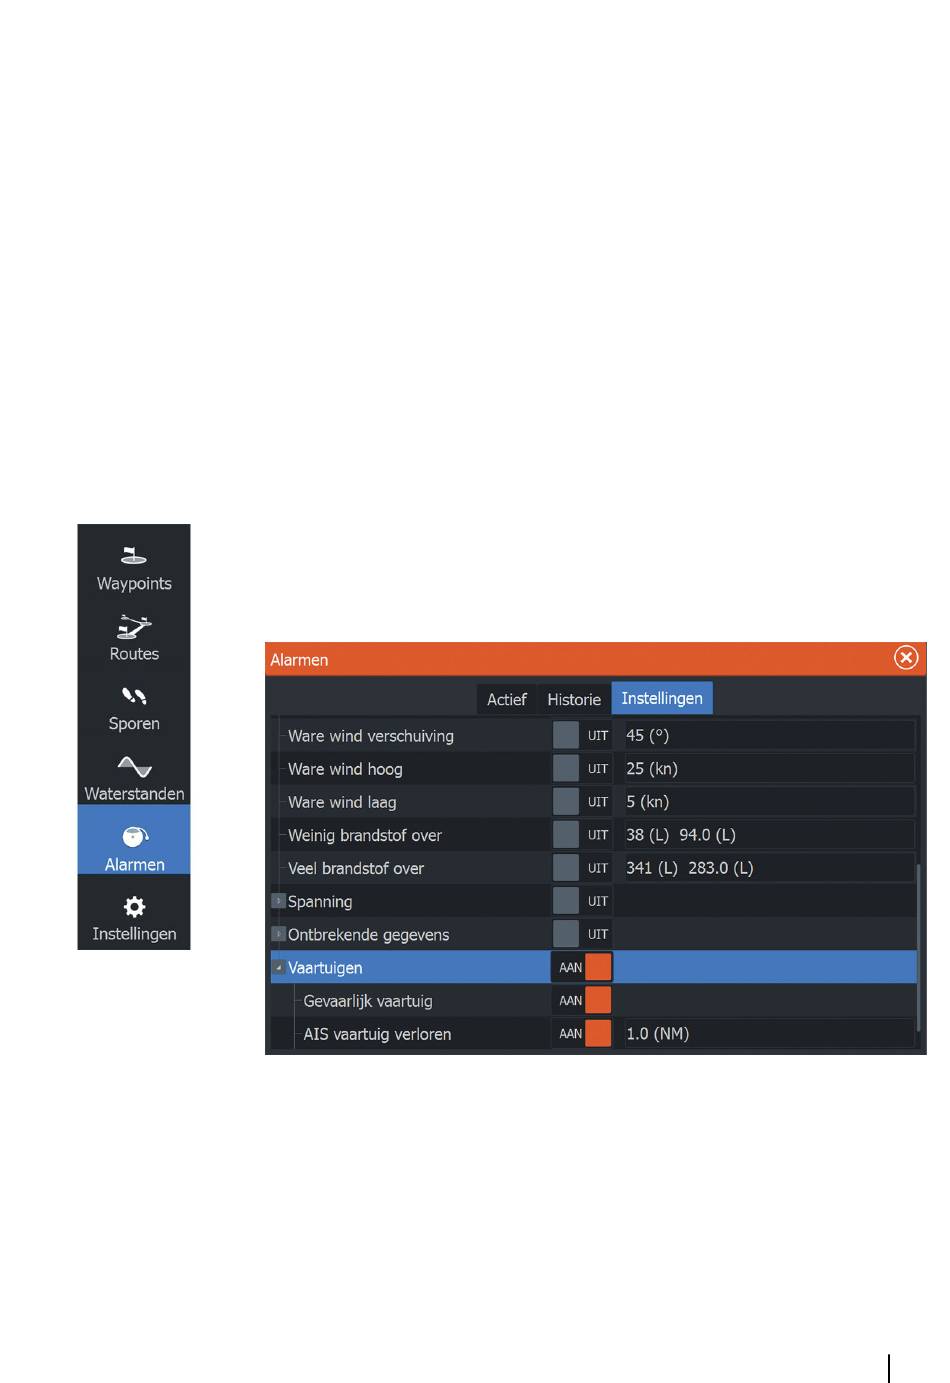950x1383 pixels.
Task: Expand the Spanning tree group
Action: click(279, 901)
